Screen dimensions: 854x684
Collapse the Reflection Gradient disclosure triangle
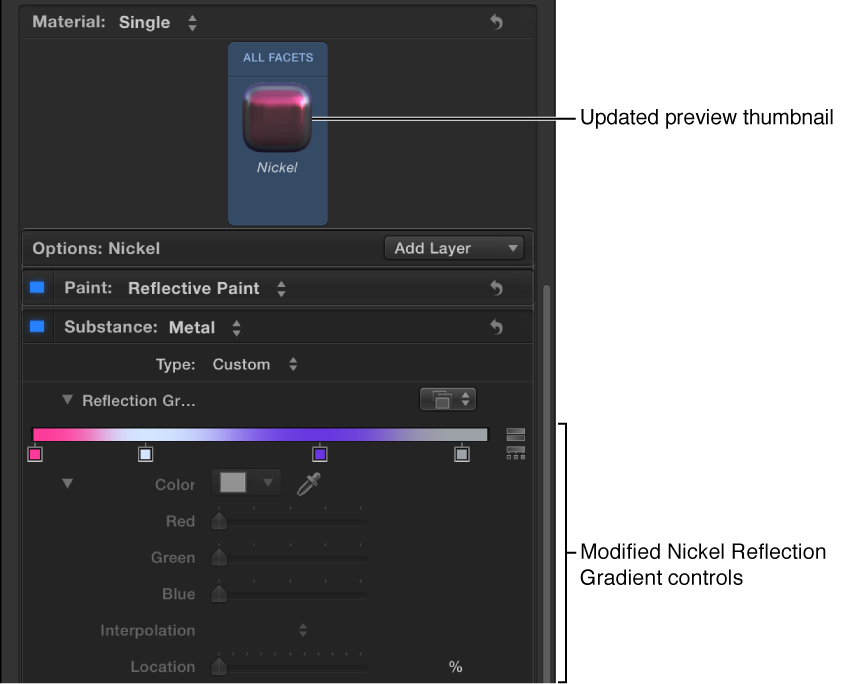click(x=67, y=399)
